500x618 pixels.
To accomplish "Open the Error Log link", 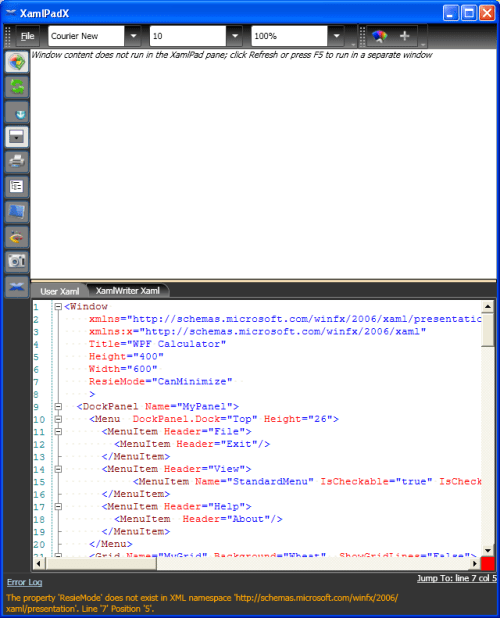I will (24, 582).
